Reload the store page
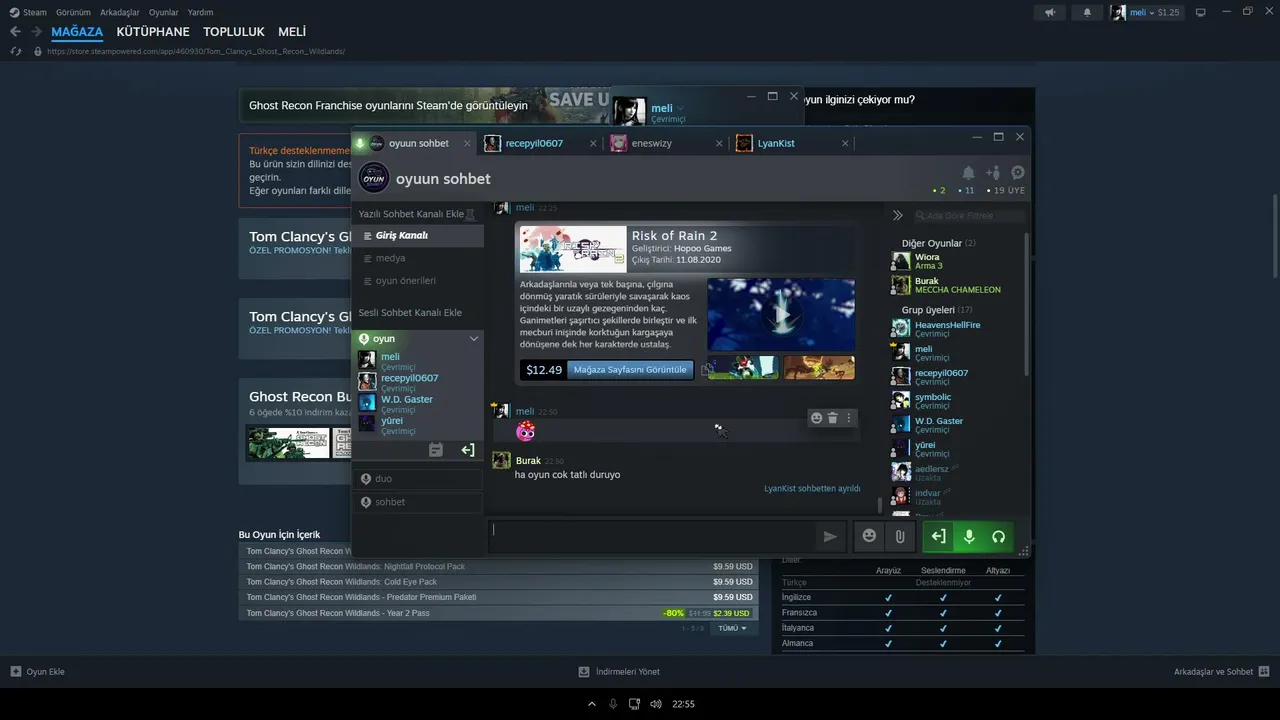 click(x=16, y=51)
